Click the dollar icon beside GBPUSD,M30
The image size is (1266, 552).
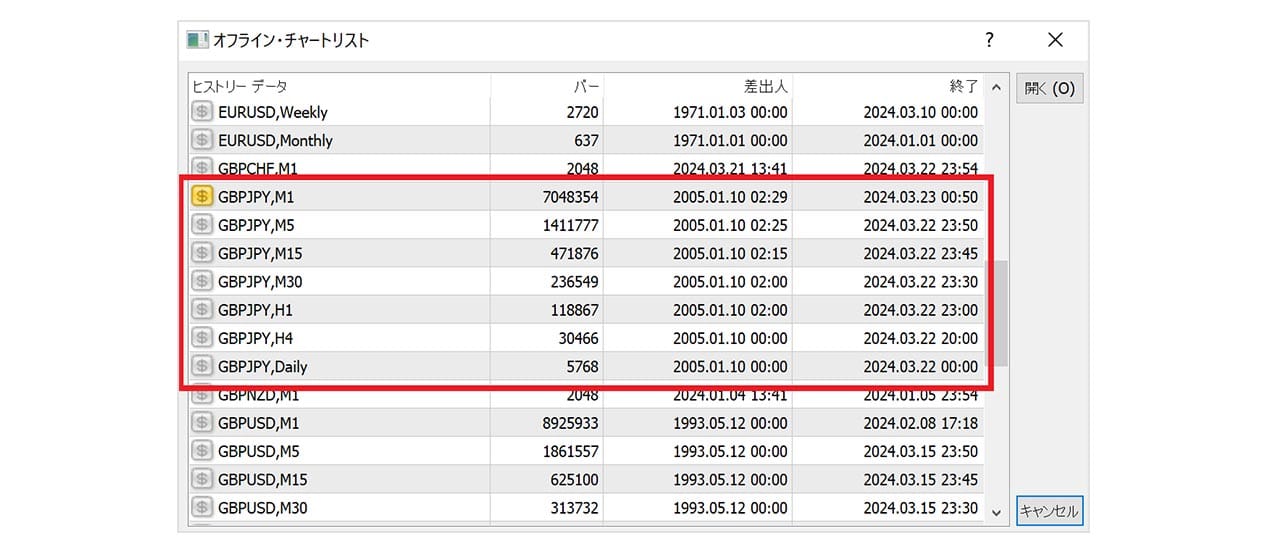(201, 508)
